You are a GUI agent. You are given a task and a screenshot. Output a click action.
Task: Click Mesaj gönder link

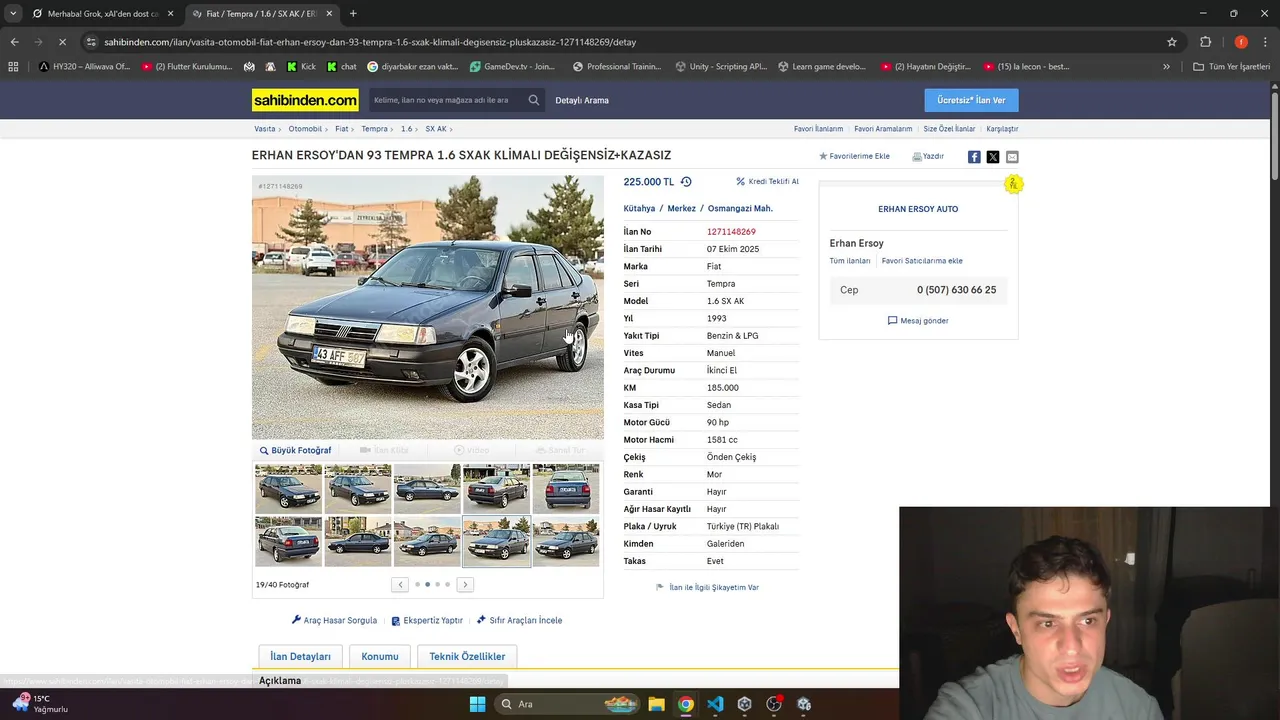point(918,320)
